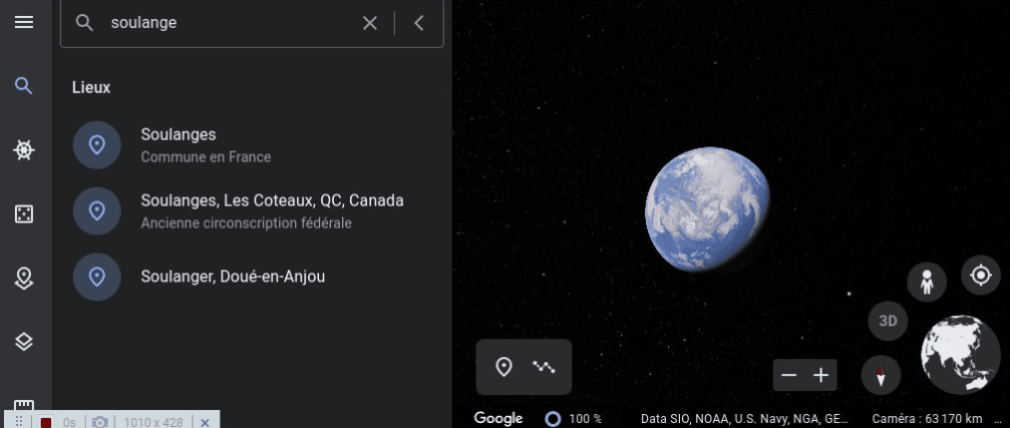The height and width of the screenshot is (428, 1010).
Task: Toggle the 3D view button
Action: 888,320
